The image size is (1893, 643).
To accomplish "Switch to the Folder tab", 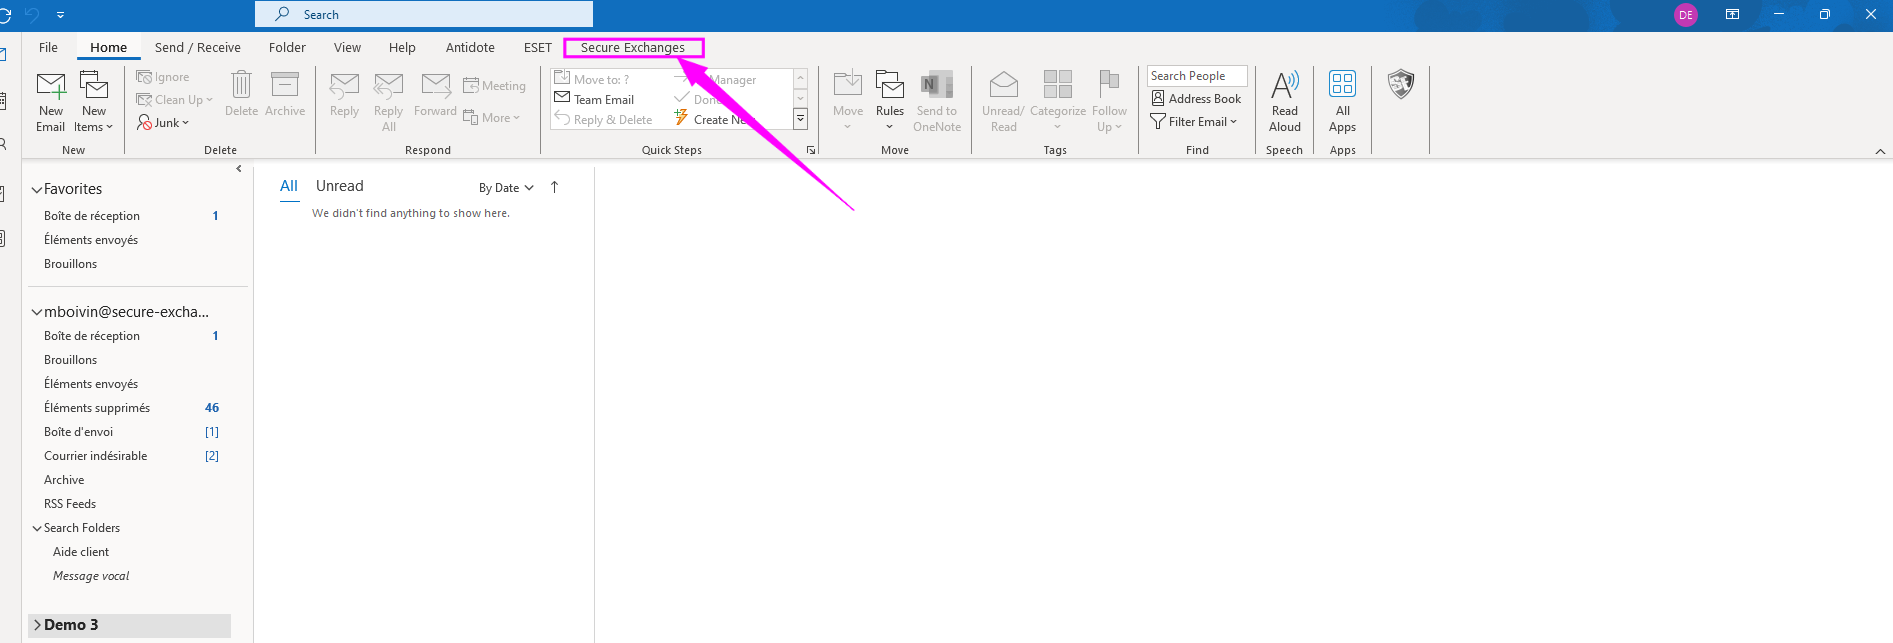I will click(x=287, y=47).
